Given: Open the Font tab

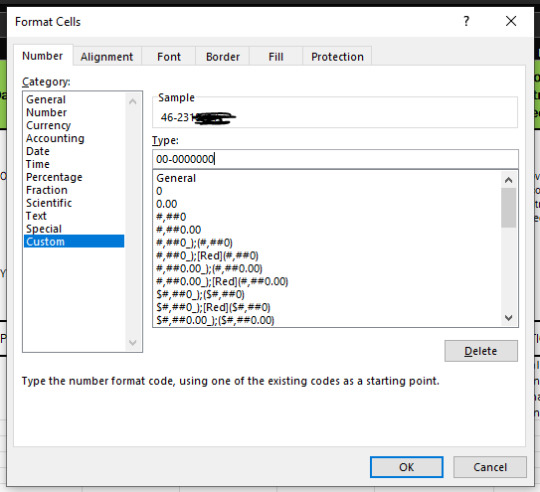Looking at the screenshot, I should pyautogui.click(x=169, y=56).
